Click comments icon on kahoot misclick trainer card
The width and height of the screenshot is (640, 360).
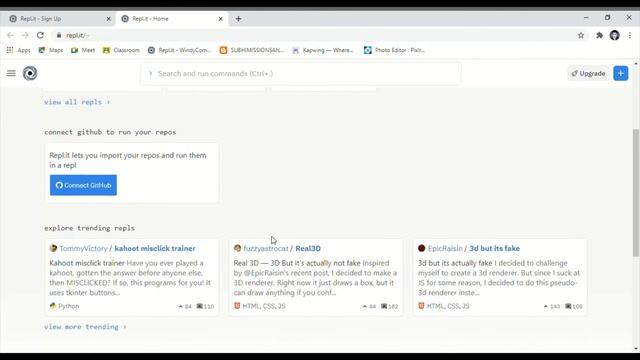[200, 306]
